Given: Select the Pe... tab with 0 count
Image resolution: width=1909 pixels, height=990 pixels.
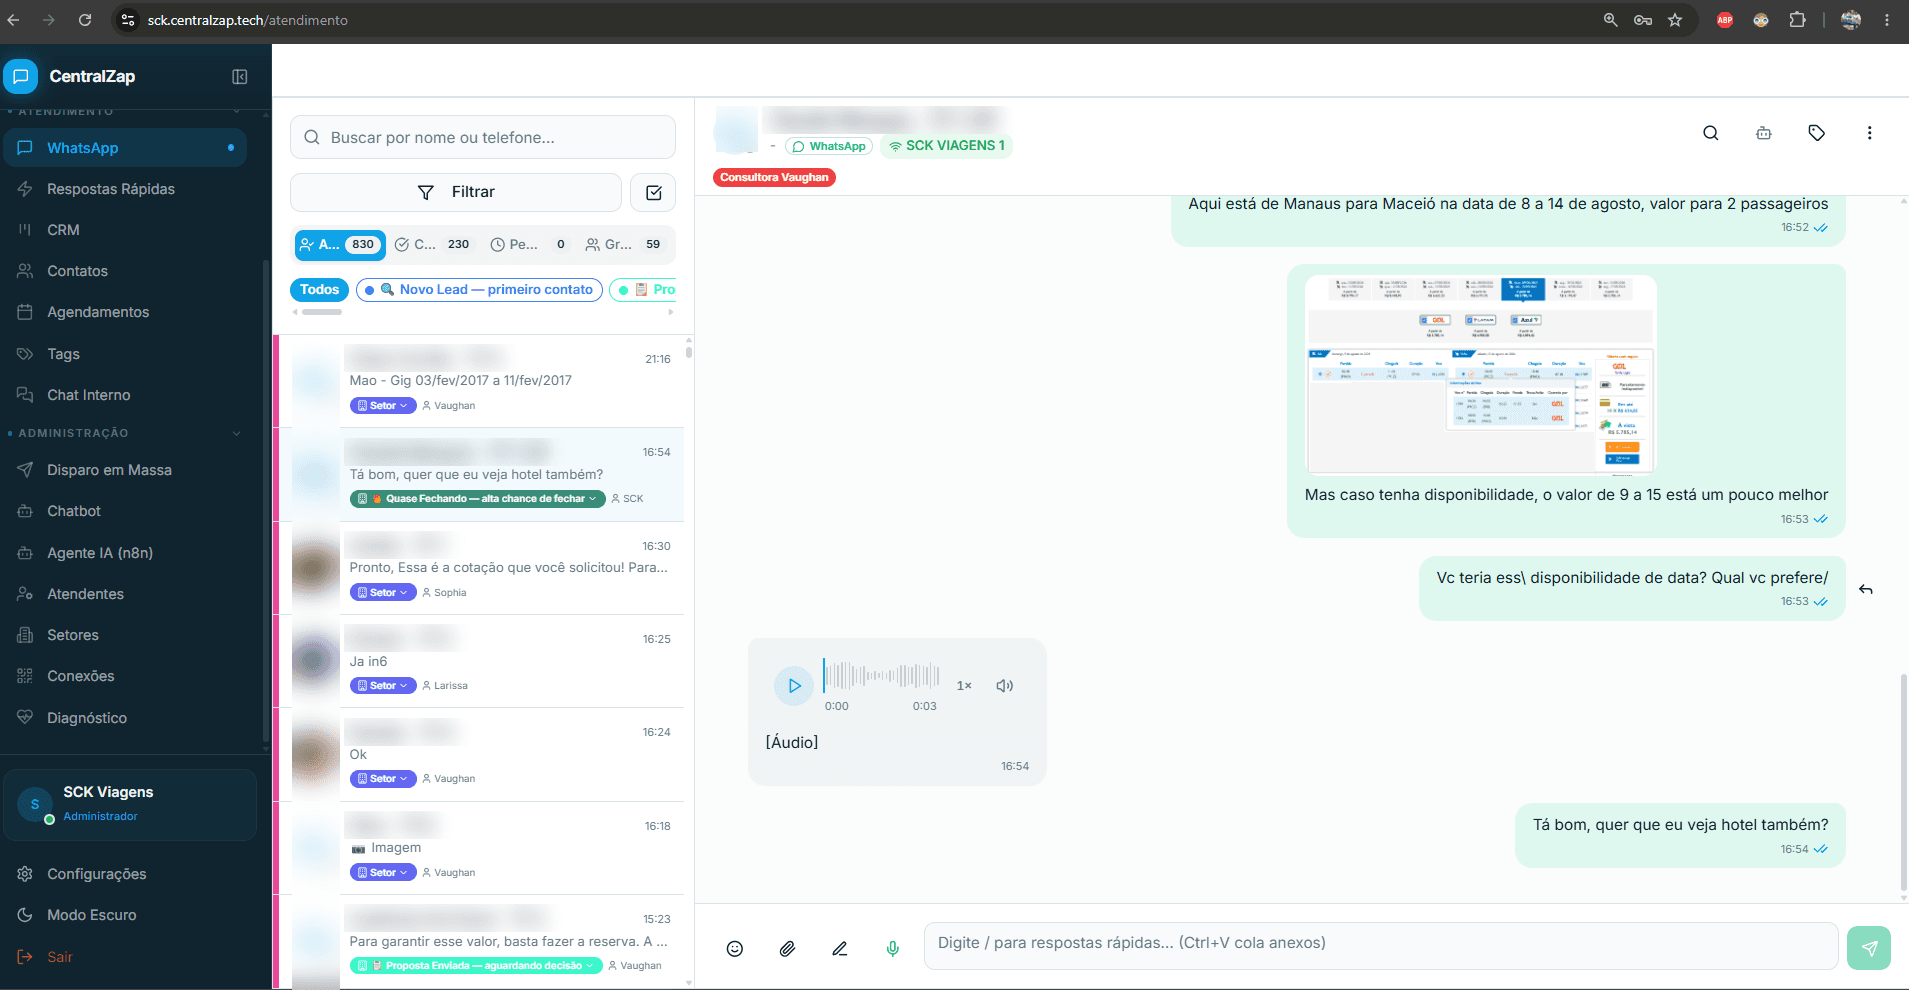Looking at the screenshot, I should click(529, 244).
